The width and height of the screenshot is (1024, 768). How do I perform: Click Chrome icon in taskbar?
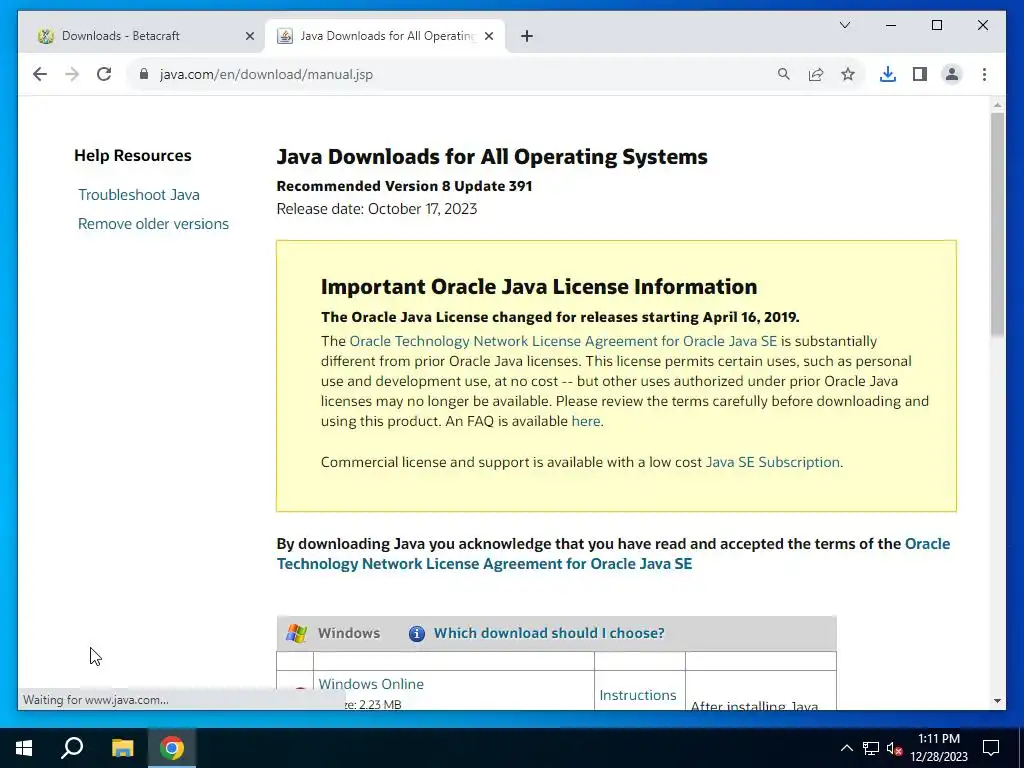coord(172,748)
